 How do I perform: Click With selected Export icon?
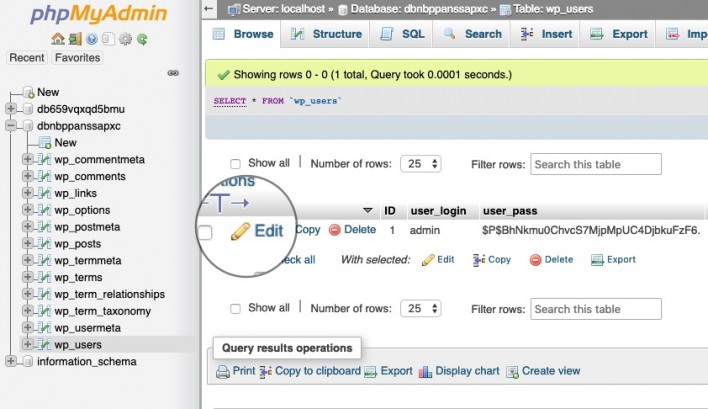(x=597, y=260)
